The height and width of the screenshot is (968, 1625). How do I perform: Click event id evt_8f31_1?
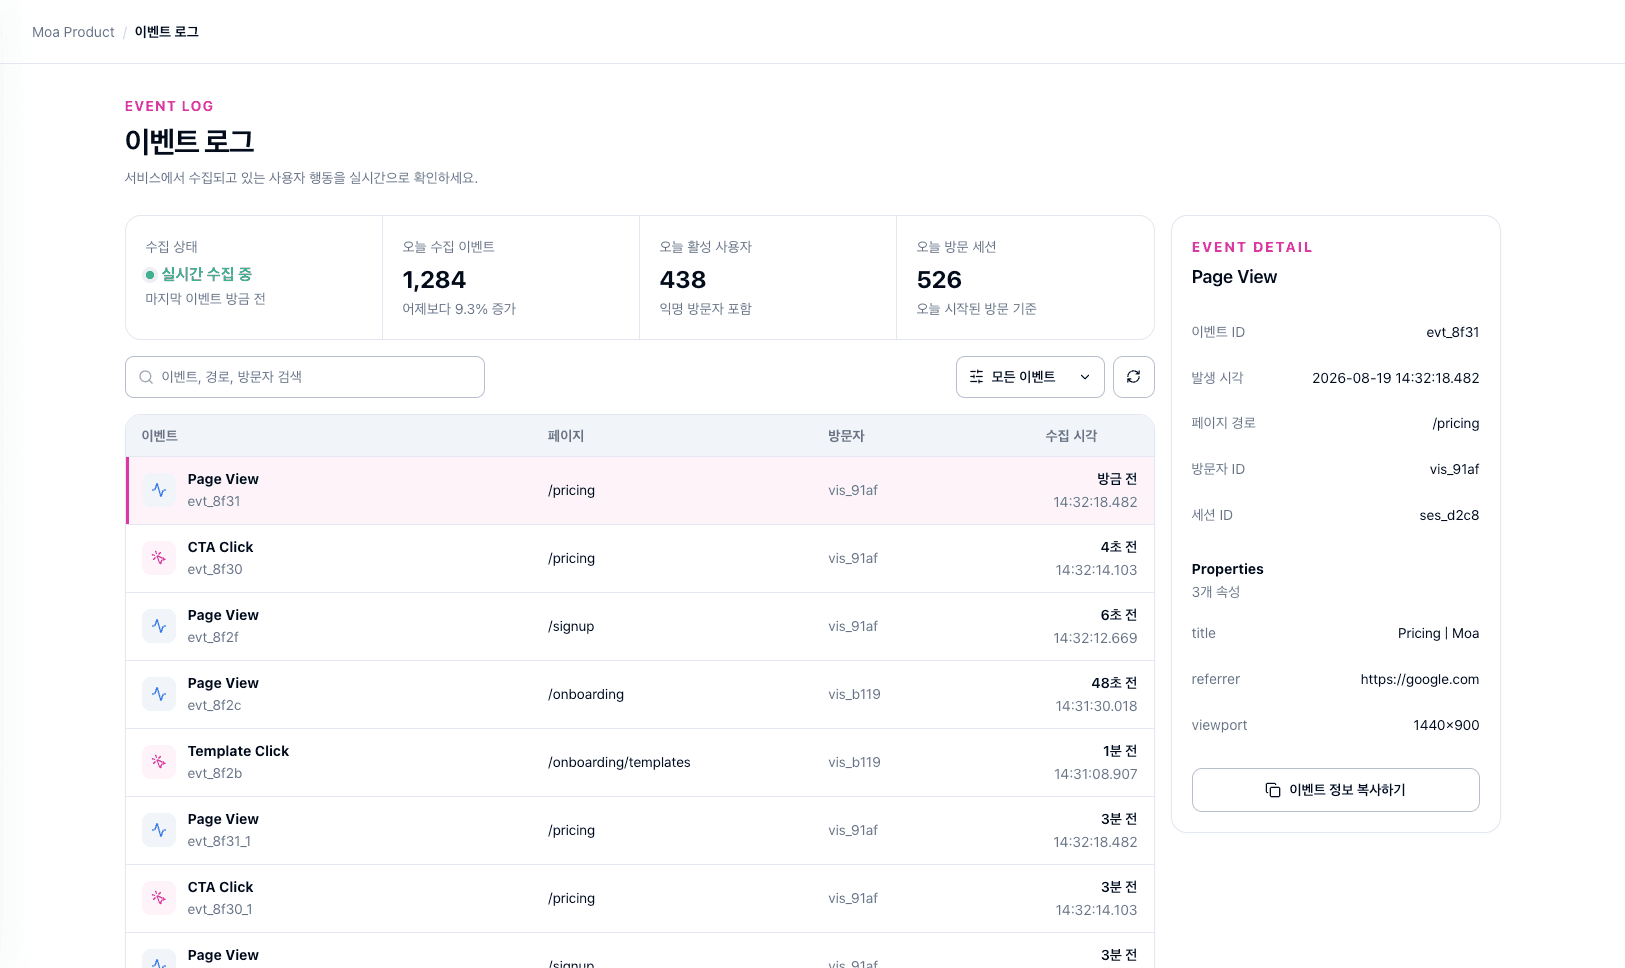(x=219, y=841)
